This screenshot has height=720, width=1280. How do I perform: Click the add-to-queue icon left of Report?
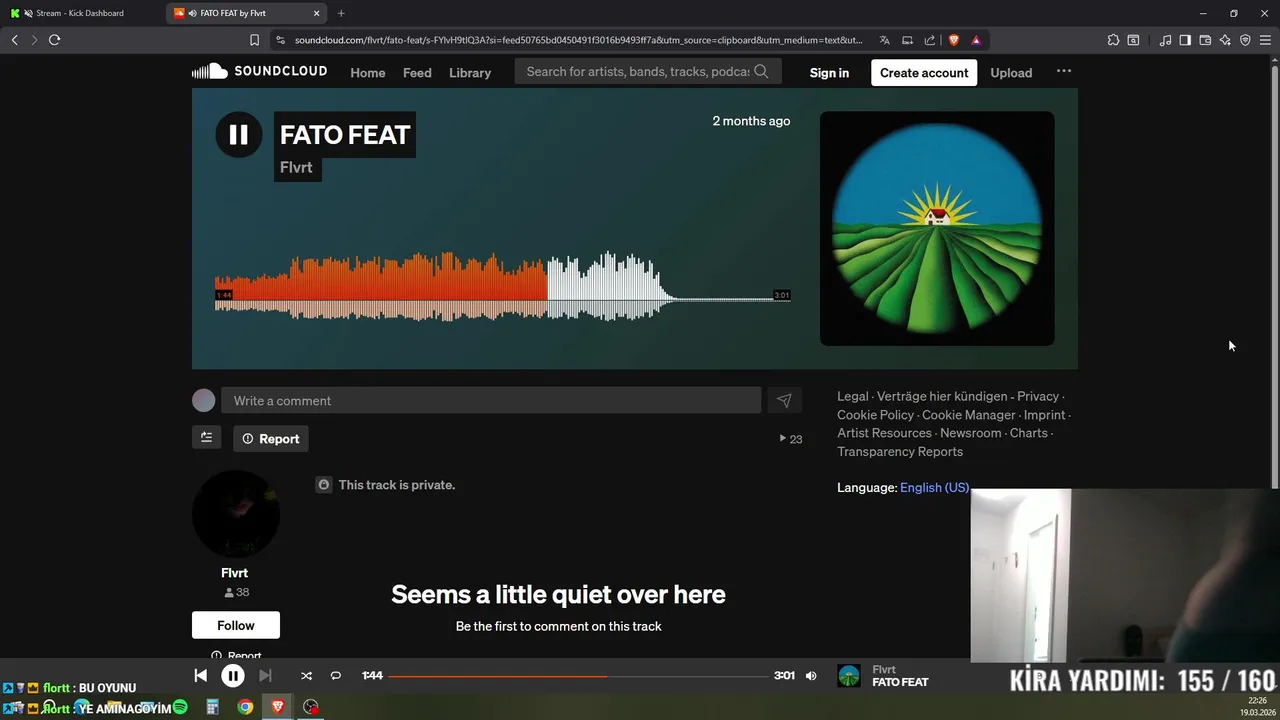coord(206,437)
